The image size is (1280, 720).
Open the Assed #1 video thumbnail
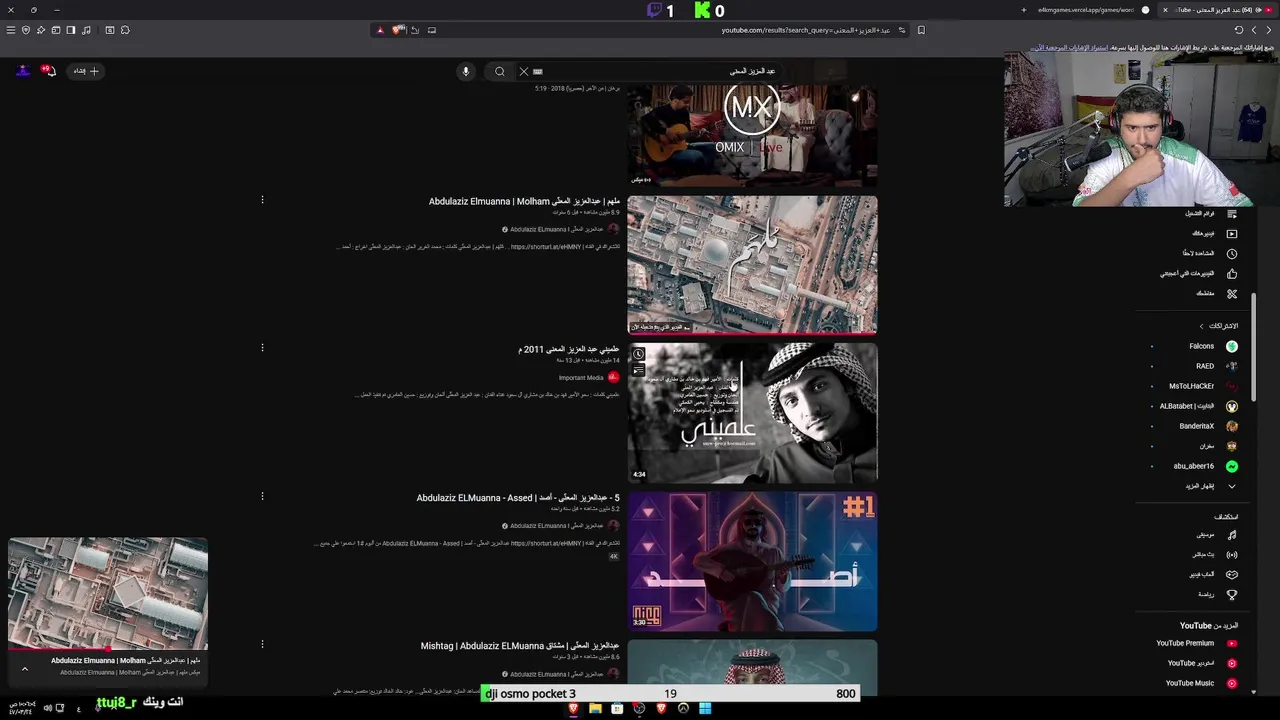click(752, 561)
